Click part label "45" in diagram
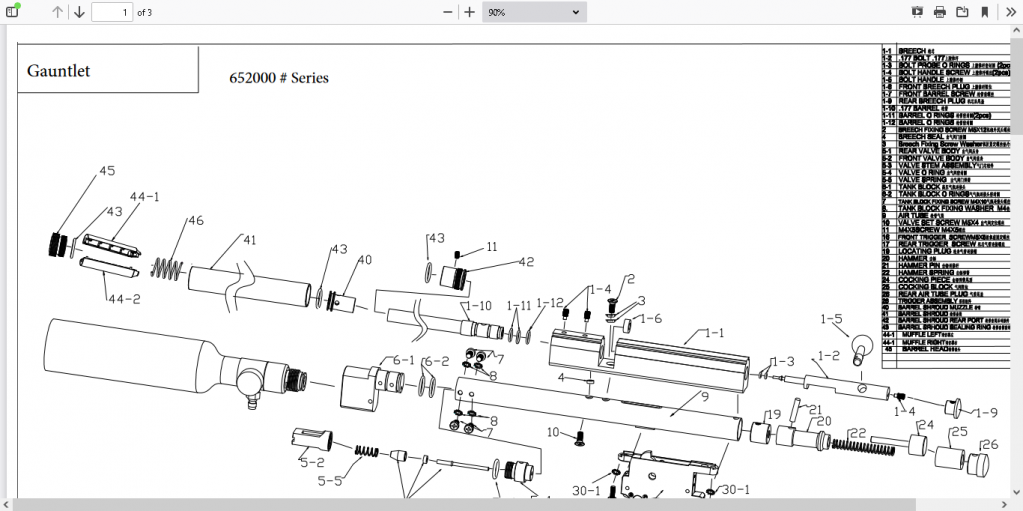Image resolution: width=1023 pixels, height=511 pixels. [x=107, y=170]
